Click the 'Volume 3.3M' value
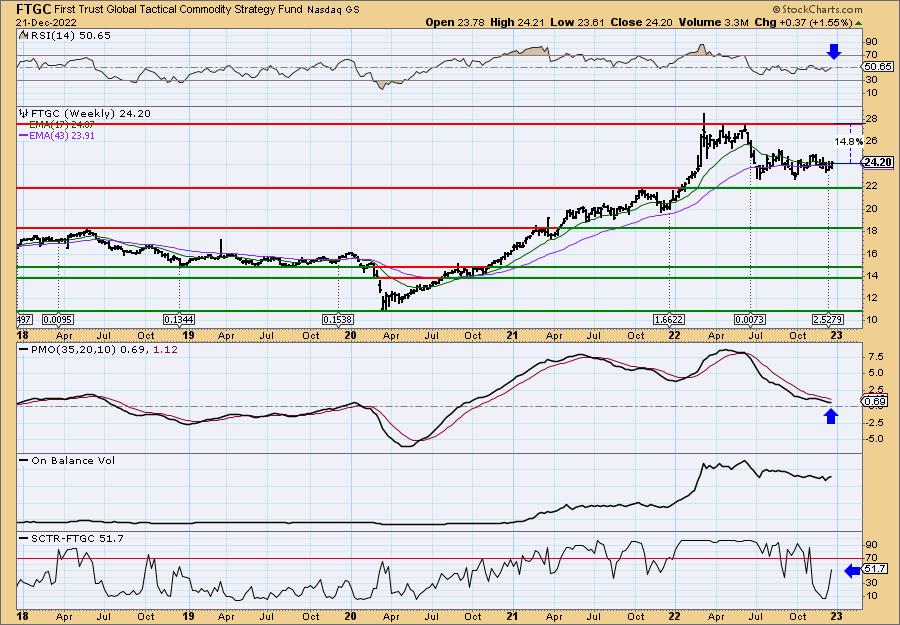 point(713,22)
